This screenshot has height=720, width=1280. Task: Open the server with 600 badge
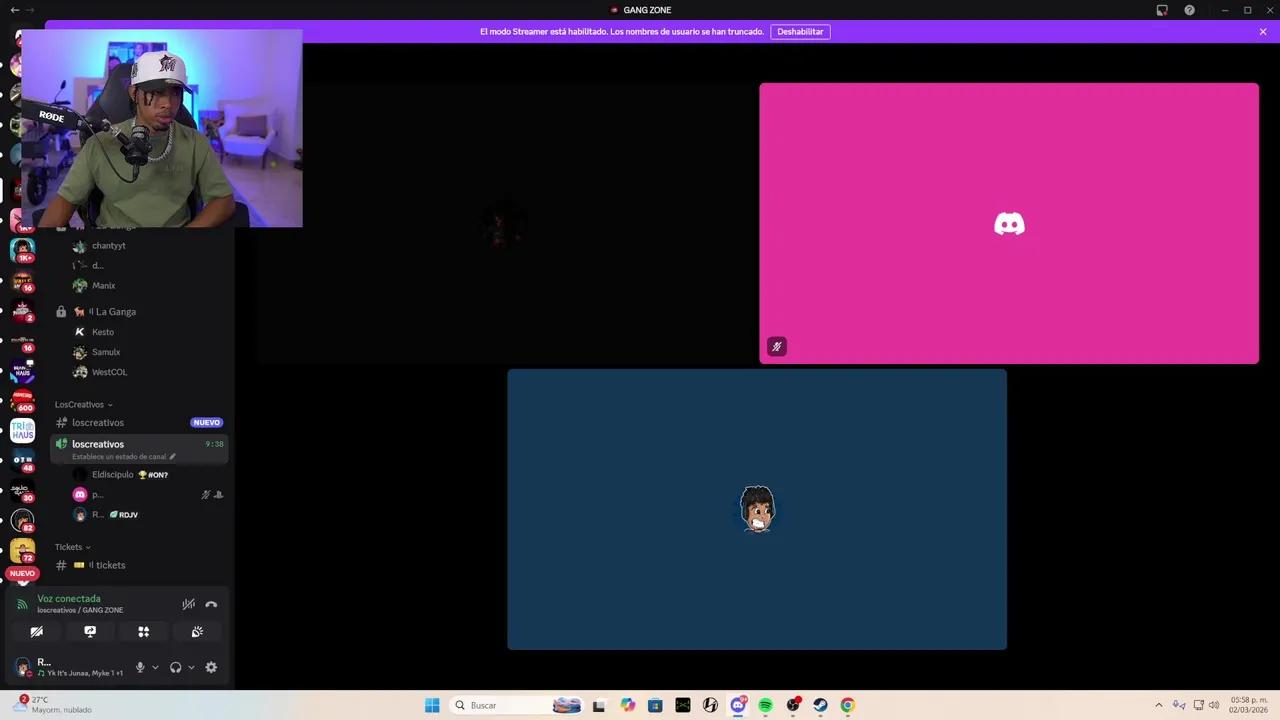point(22,400)
